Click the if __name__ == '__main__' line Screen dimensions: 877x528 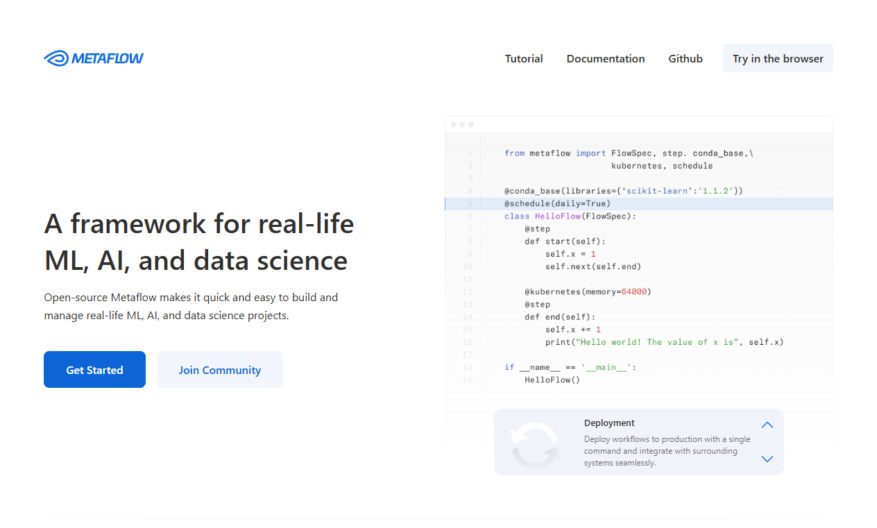click(x=570, y=367)
